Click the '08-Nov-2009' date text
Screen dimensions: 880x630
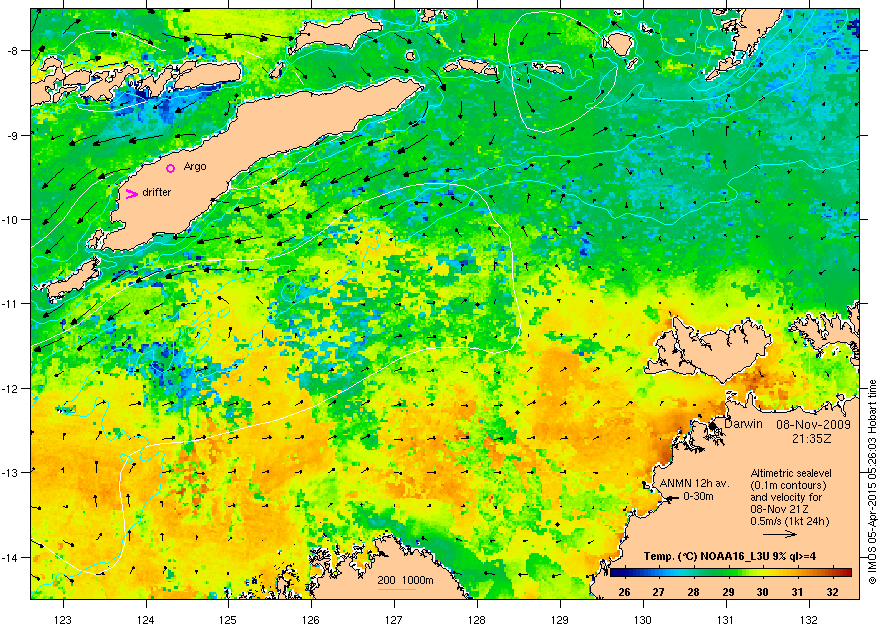(x=813, y=425)
